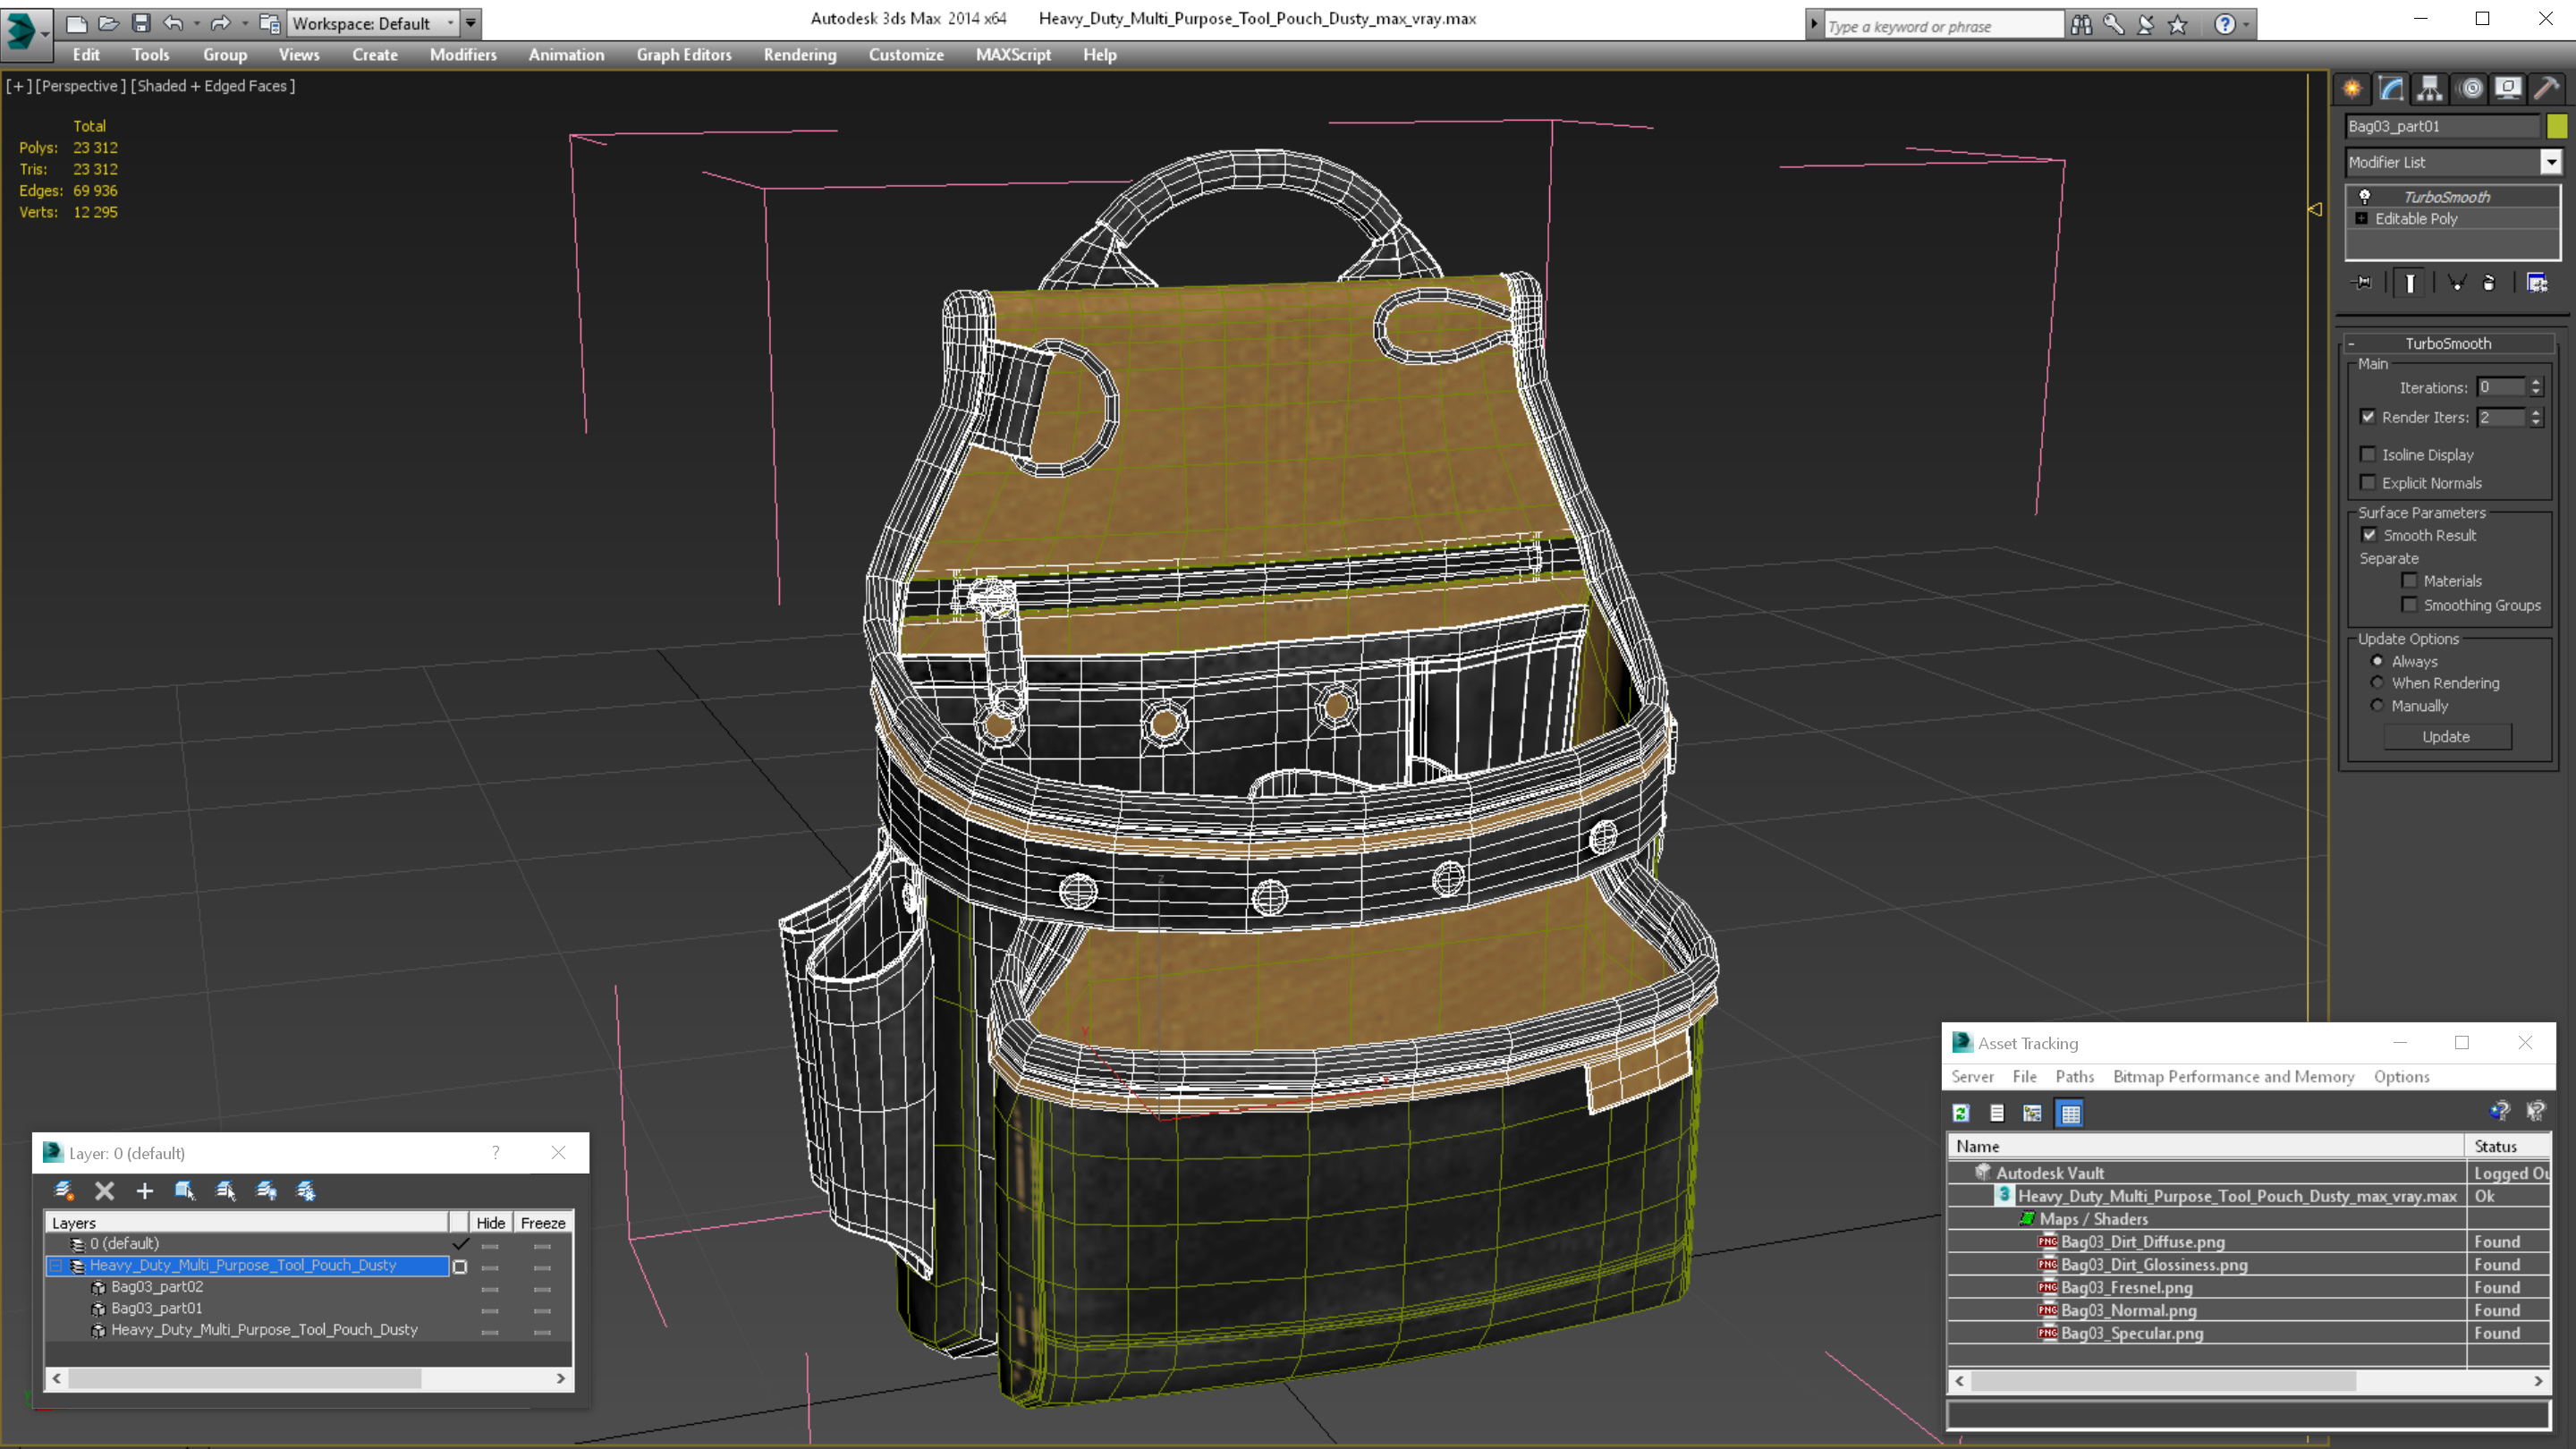Enable the Isoline Display checkbox

point(2368,454)
